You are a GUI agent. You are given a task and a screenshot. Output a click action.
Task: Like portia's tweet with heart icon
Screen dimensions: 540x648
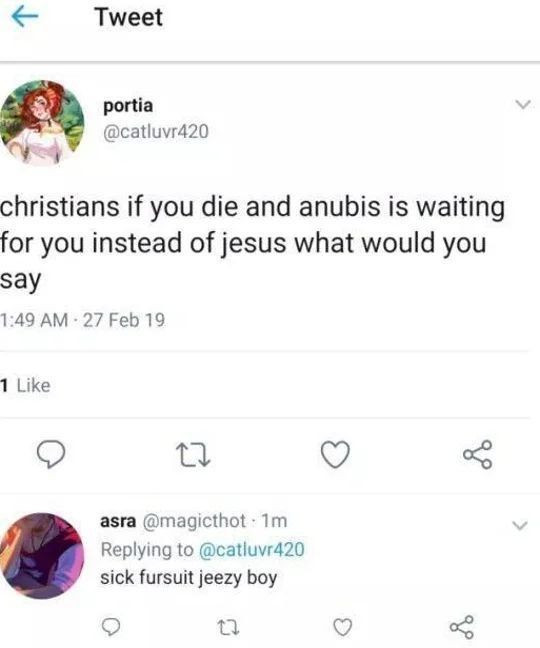click(x=335, y=454)
